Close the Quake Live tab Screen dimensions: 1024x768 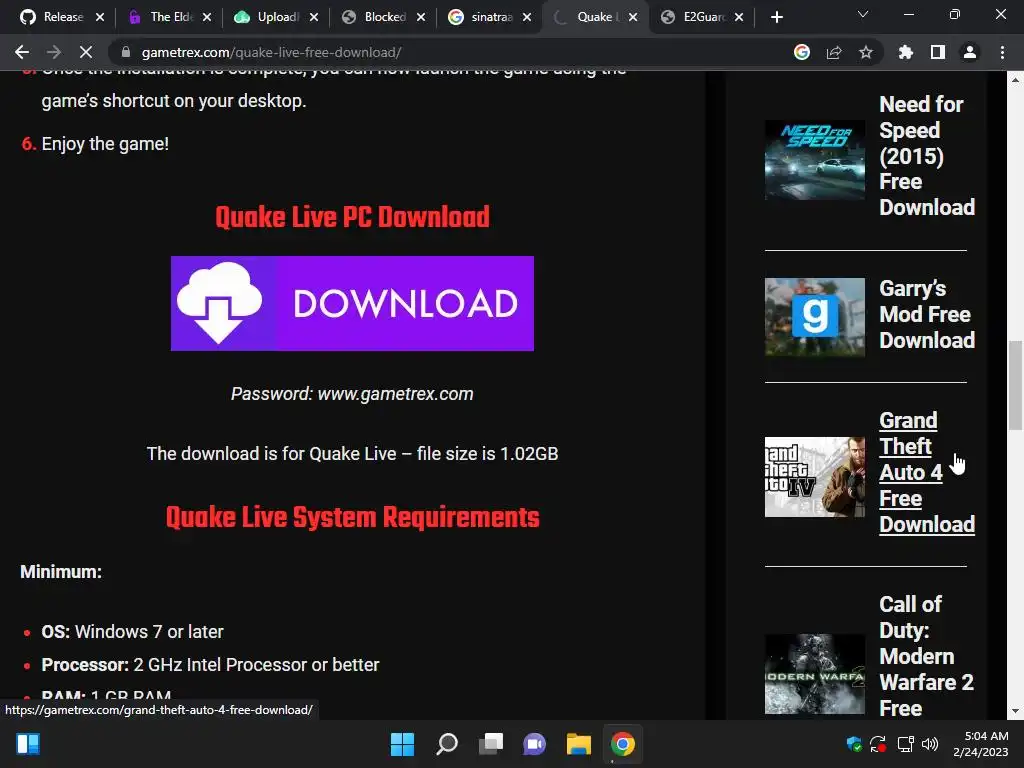[x=633, y=17]
